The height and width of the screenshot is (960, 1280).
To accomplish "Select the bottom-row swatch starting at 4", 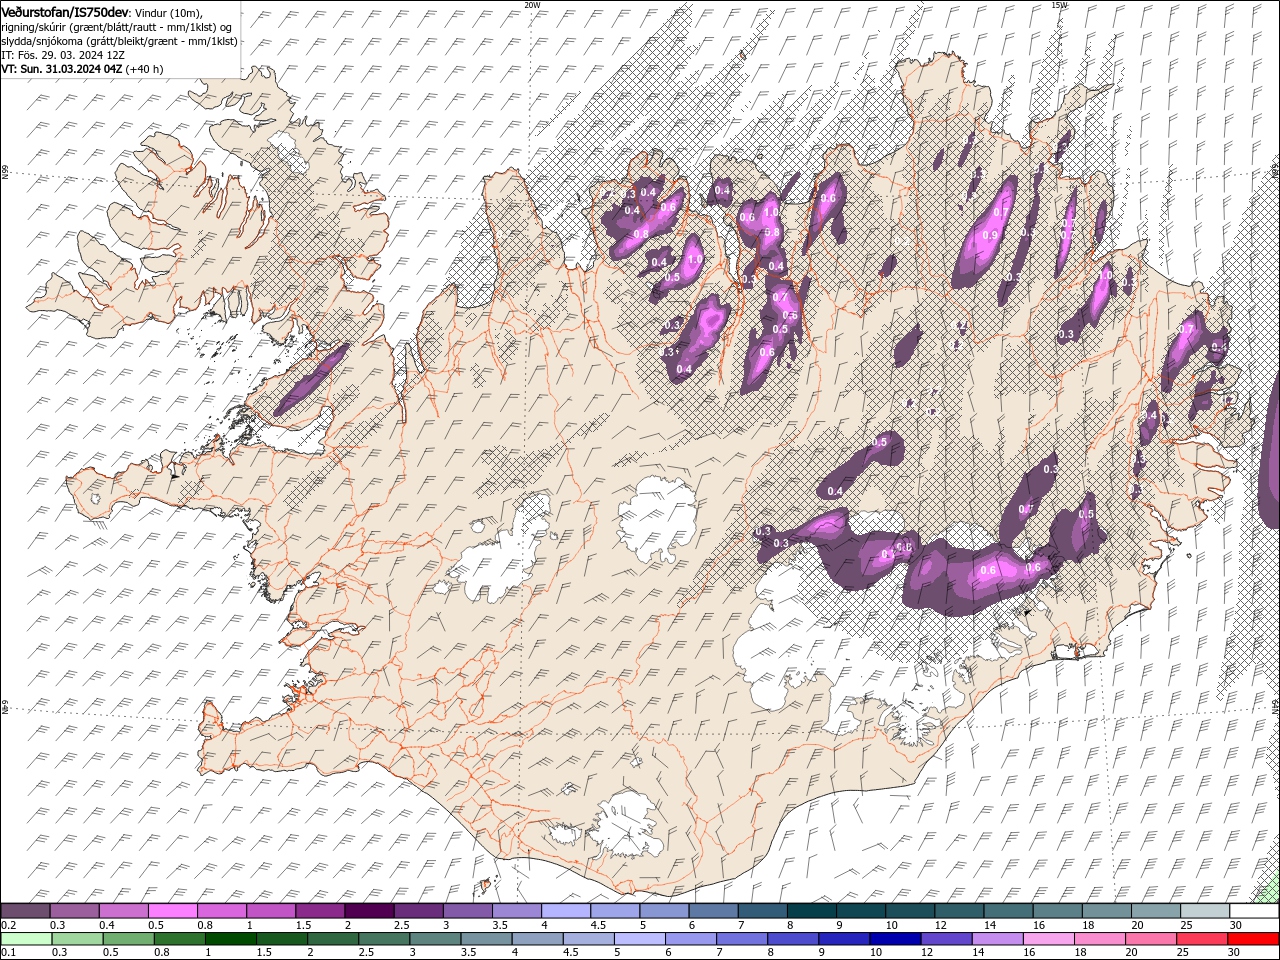I will [x=538, y=939].
